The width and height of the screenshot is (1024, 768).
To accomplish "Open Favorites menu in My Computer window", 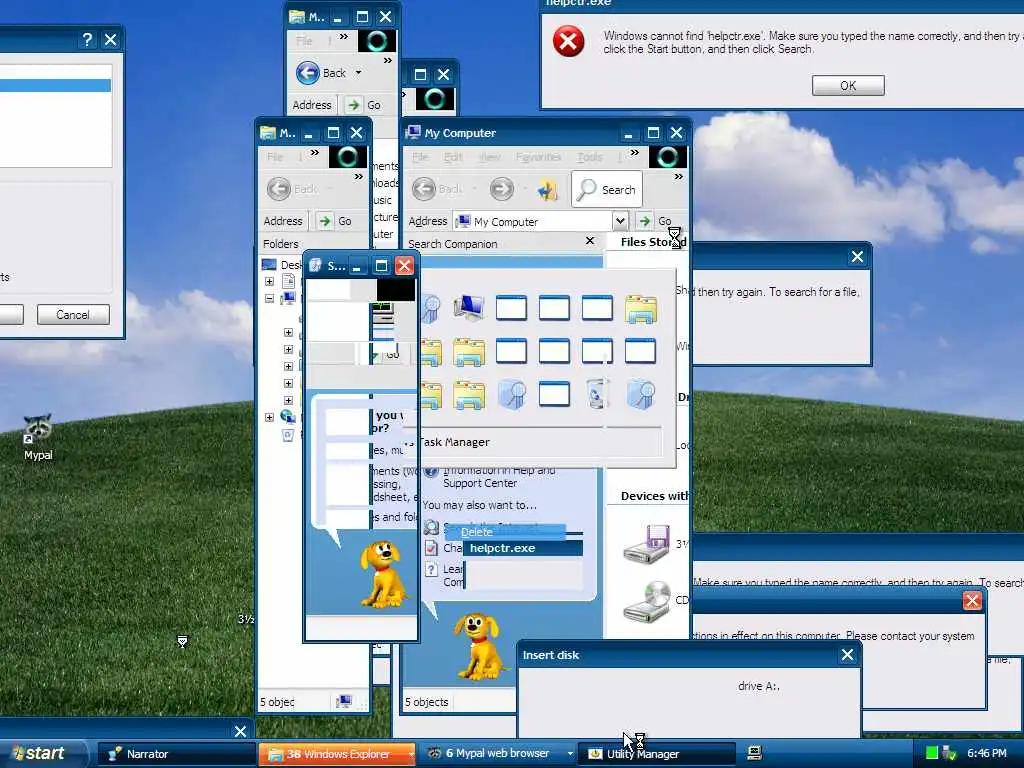I will 538,157.
